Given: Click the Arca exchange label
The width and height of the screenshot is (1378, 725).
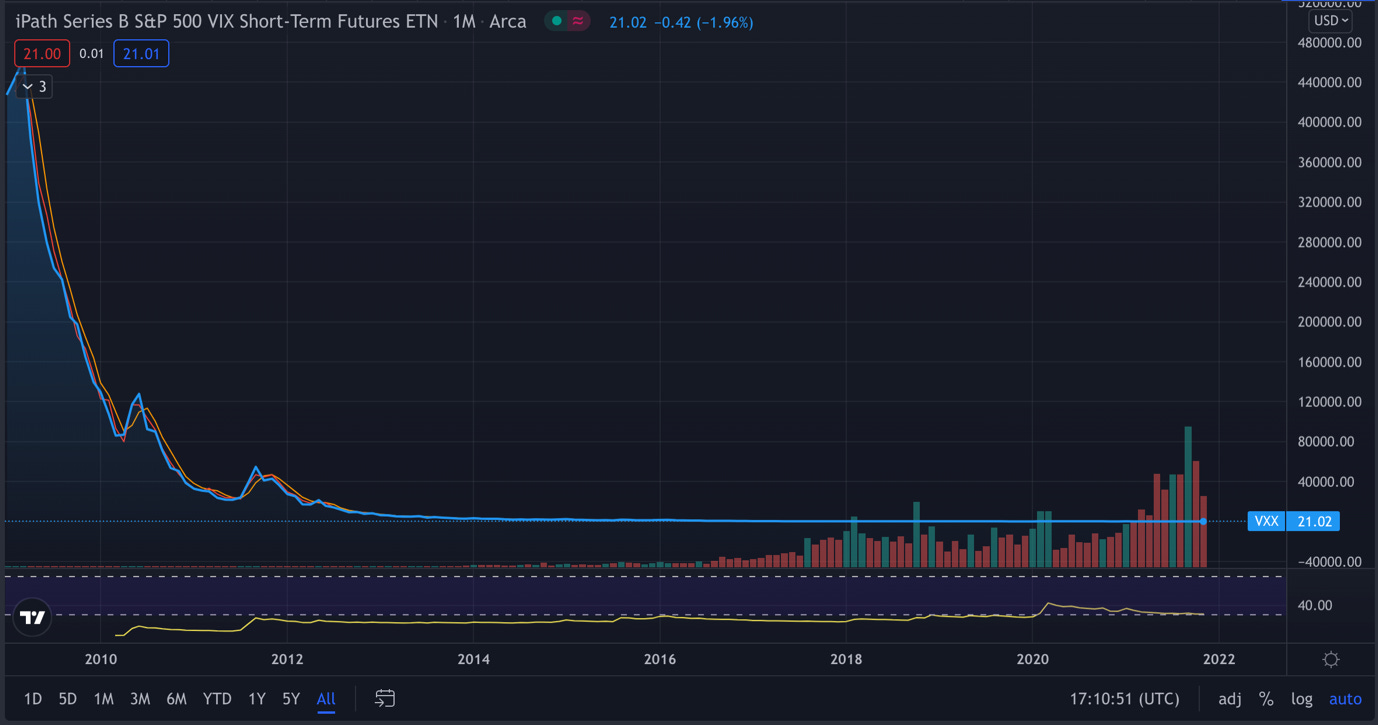Looking at the screenshot, I should 508,21.
